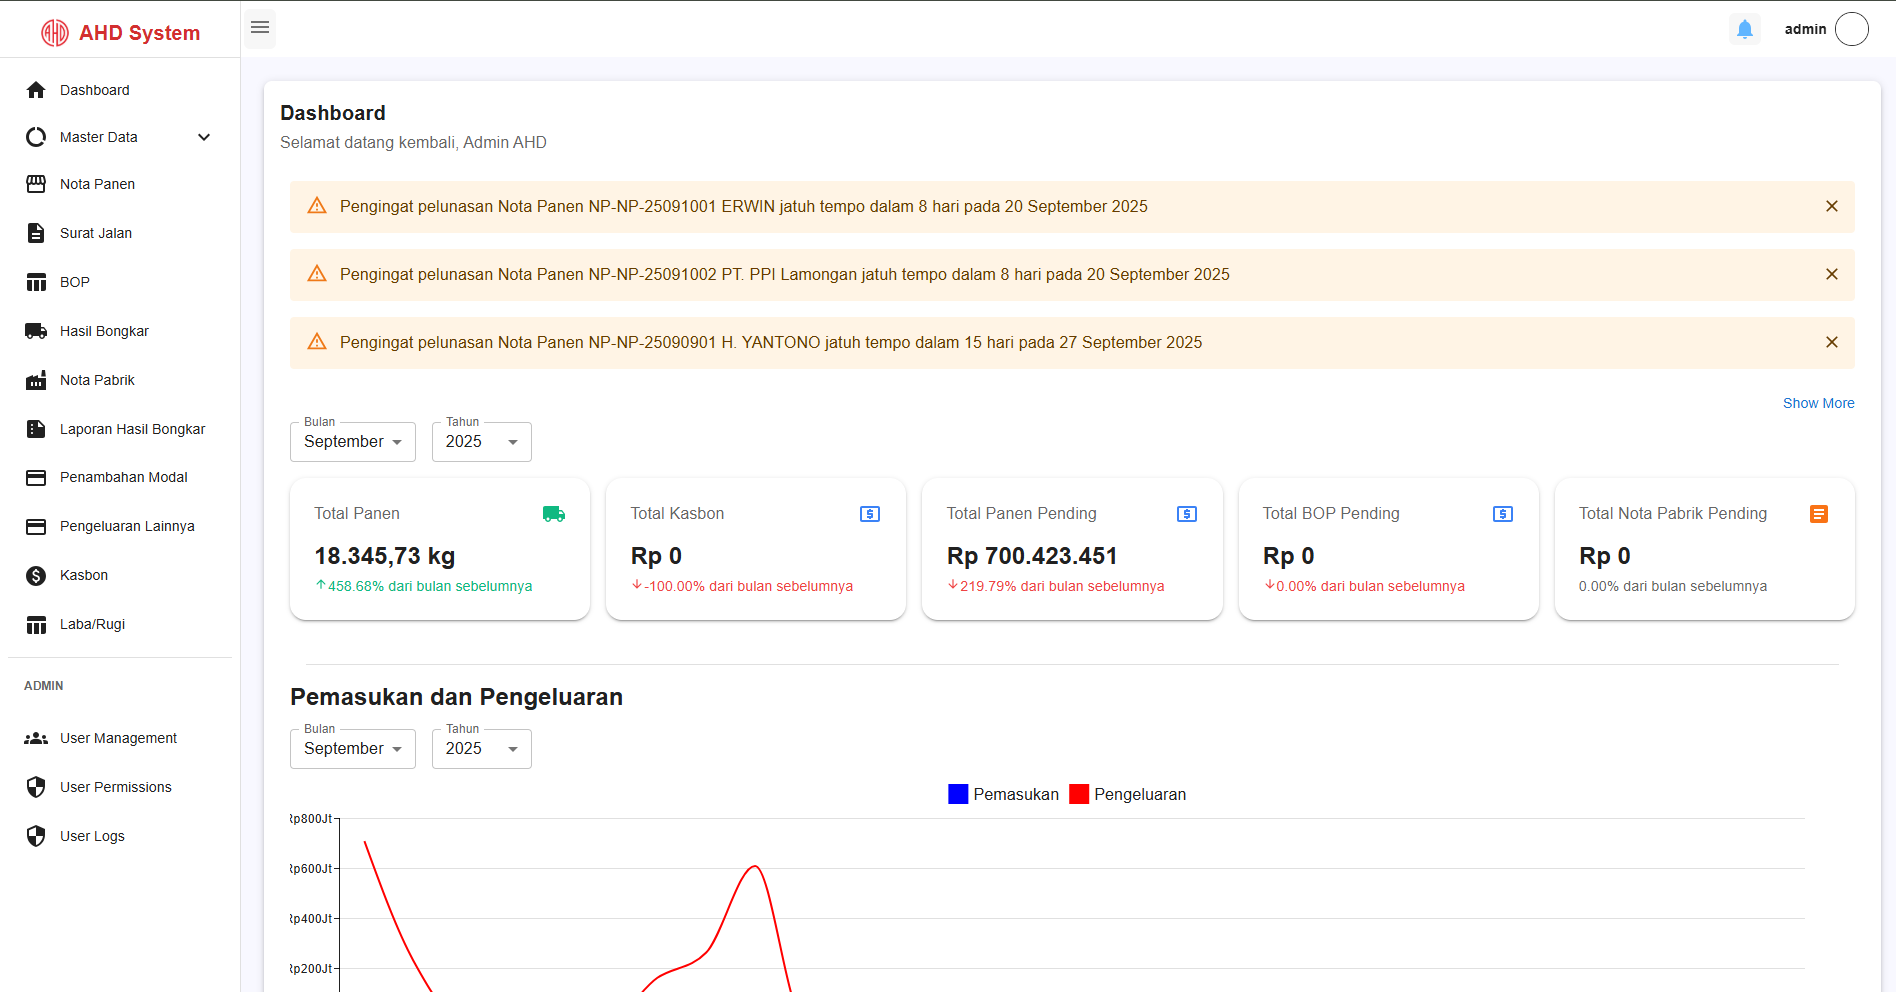The height and width of the screenshot is (992, 1896).
Task: Close the H. YANTONO reminder alert
Action: coord(1831,342)
